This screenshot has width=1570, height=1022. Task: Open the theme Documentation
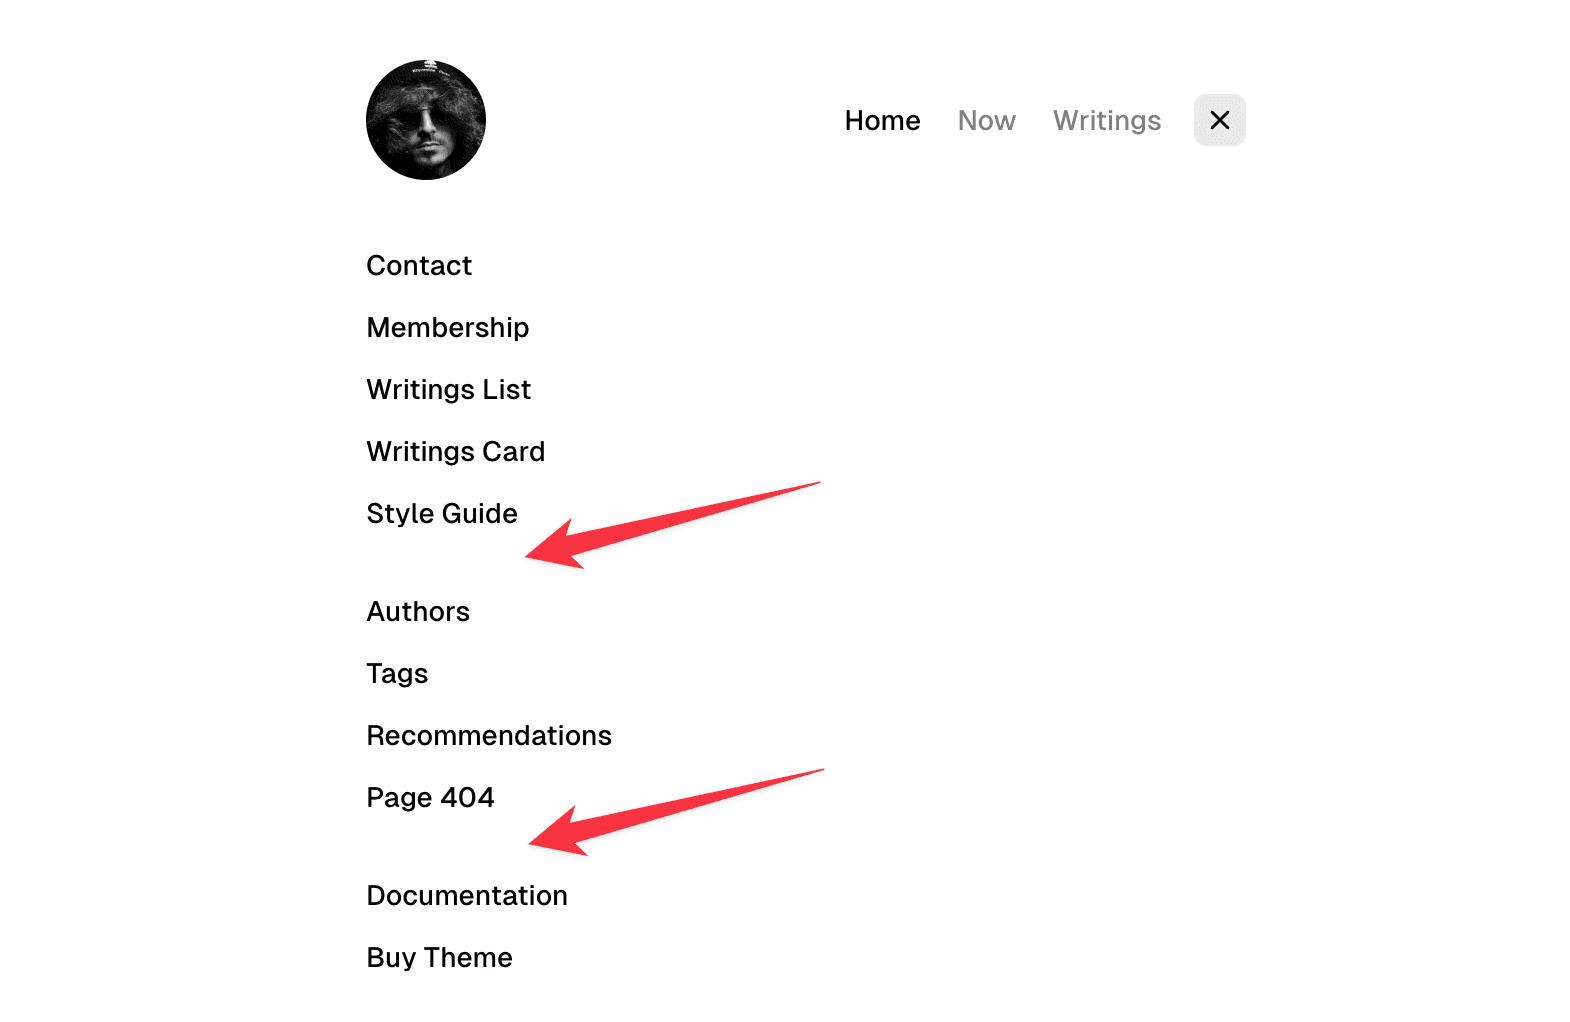coord(467,895)
